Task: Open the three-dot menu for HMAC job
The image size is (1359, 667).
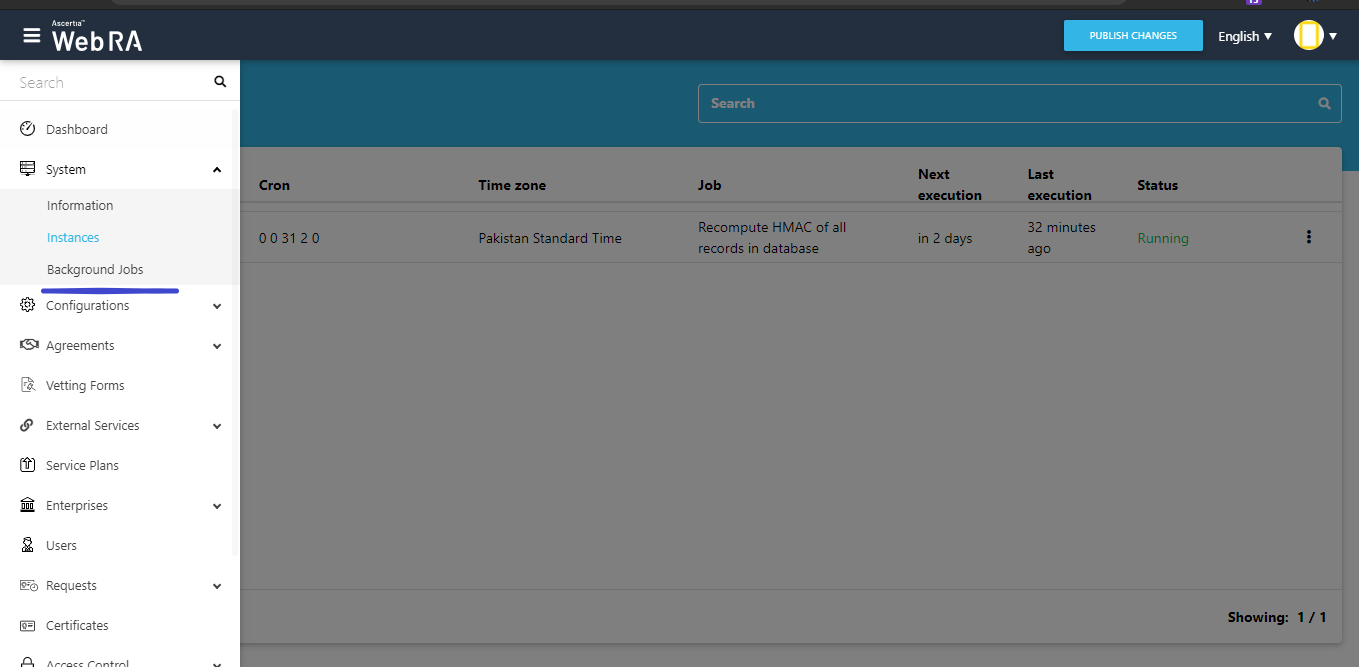Action: pos(1308,237)
